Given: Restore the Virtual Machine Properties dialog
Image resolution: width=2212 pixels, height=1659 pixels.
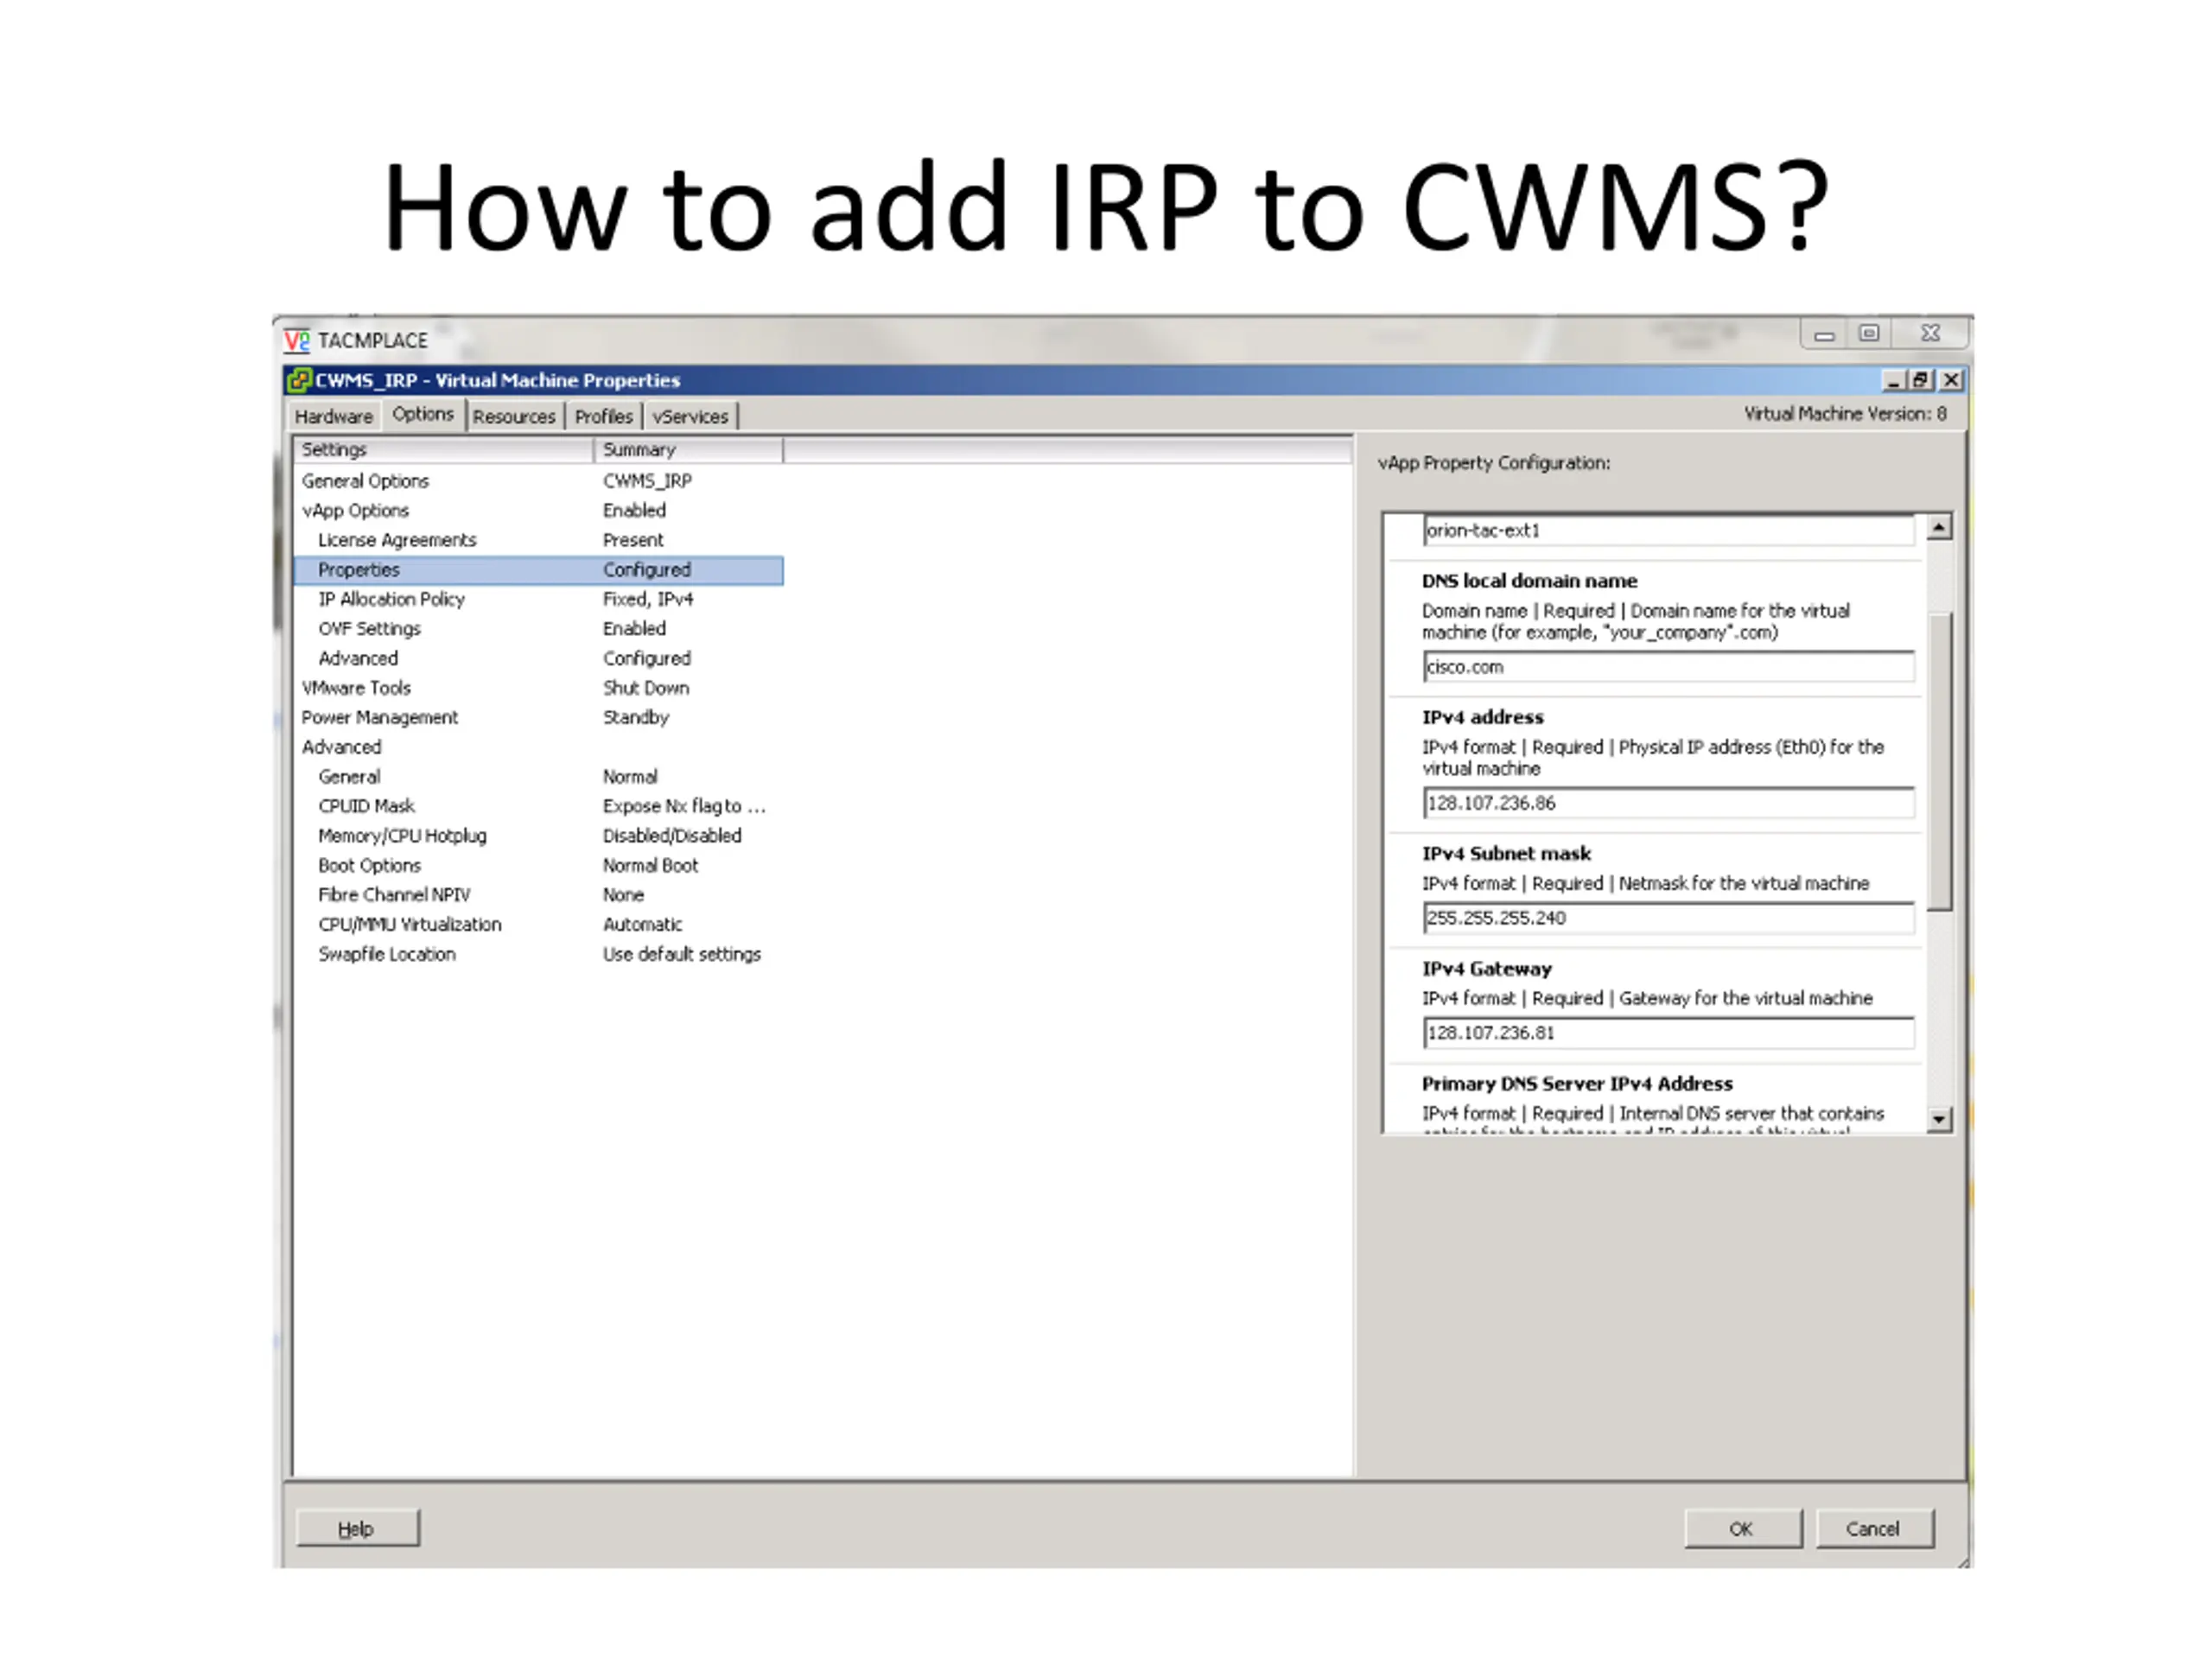Looking at the screenshot, I should coord(1920,380).
